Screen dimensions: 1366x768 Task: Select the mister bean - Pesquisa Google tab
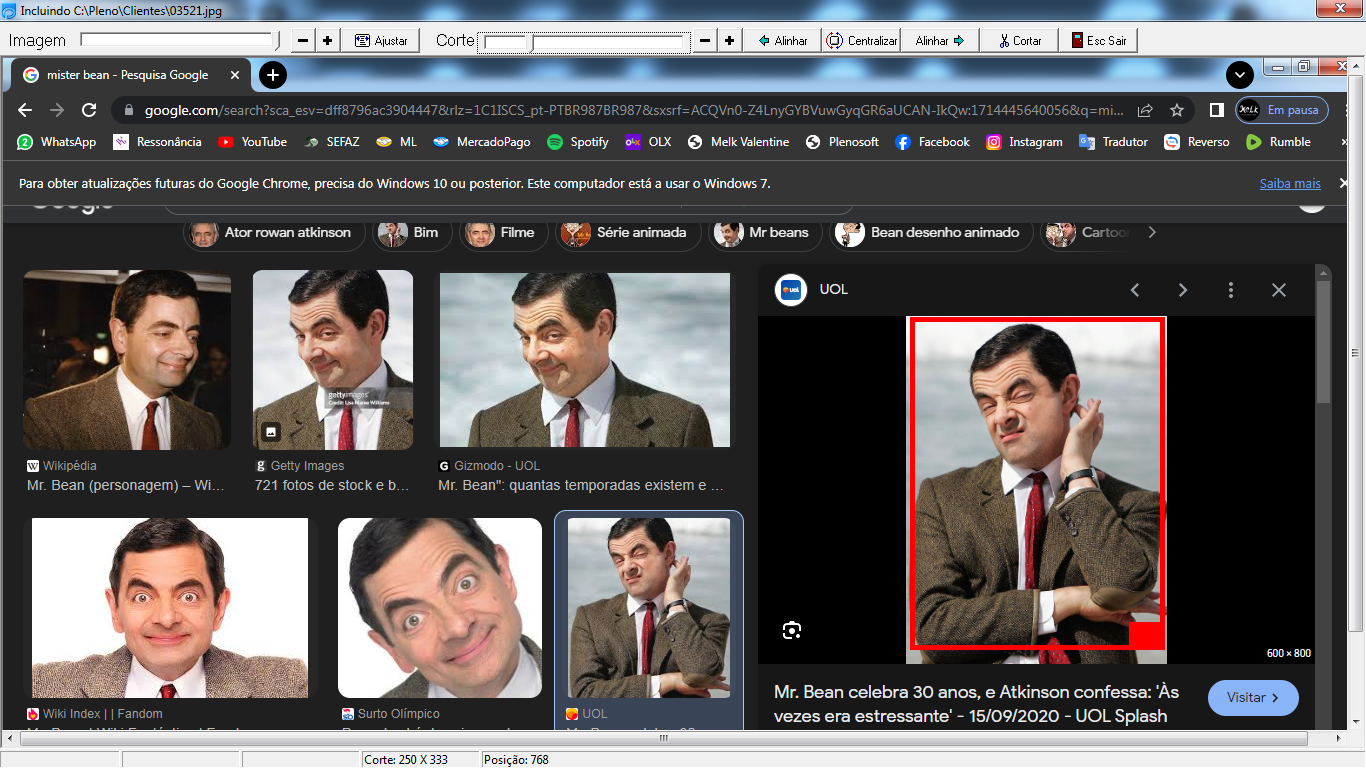pyautogui.click(x=128, y=75)
